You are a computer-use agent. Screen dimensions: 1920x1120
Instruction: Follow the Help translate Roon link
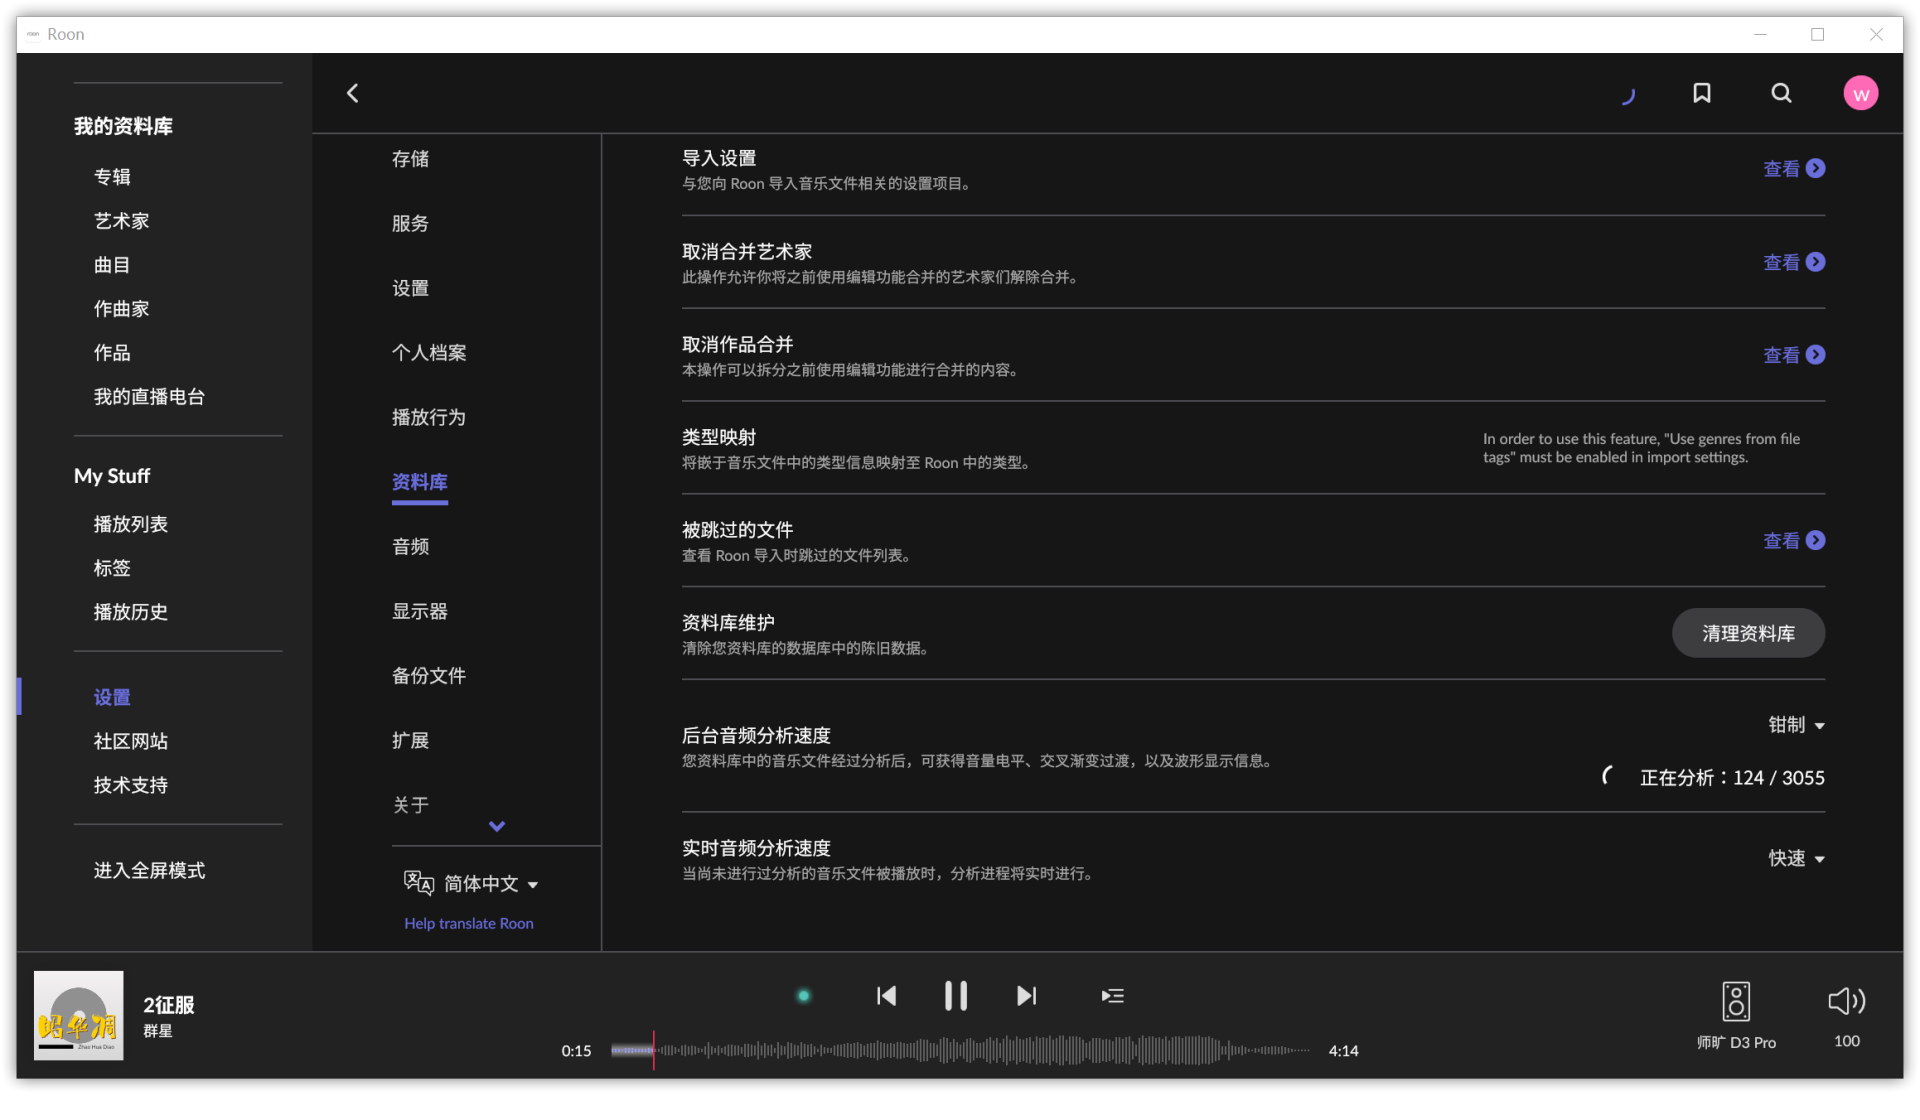click(468, 924)
